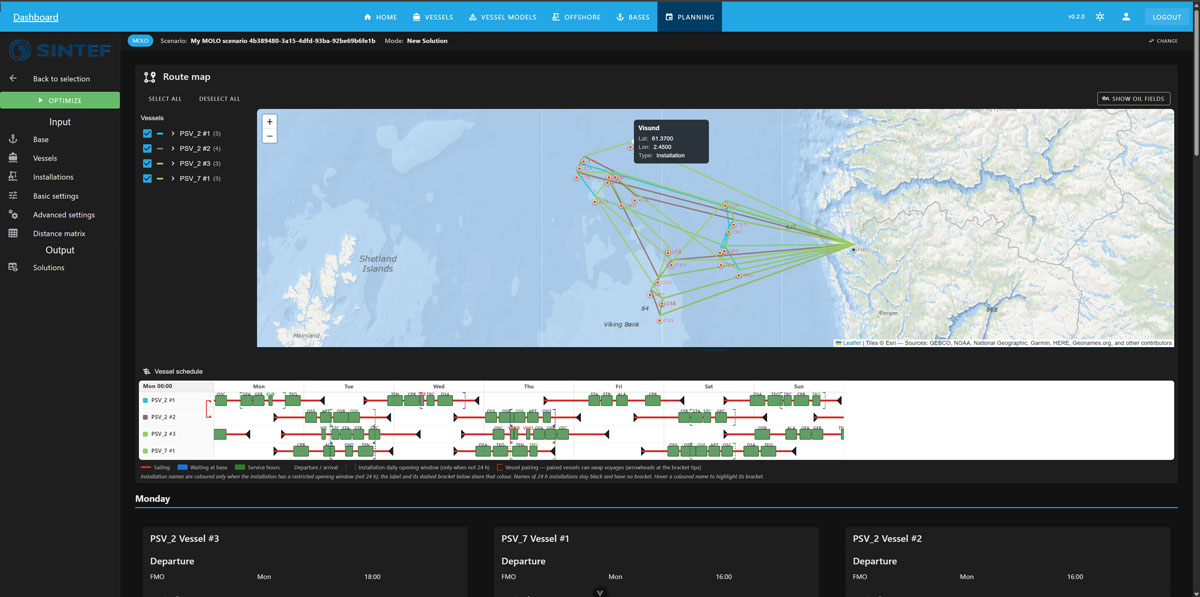
Task: Toggle PSV_2 #1 vessel checkbox
Action: (147, 133)
